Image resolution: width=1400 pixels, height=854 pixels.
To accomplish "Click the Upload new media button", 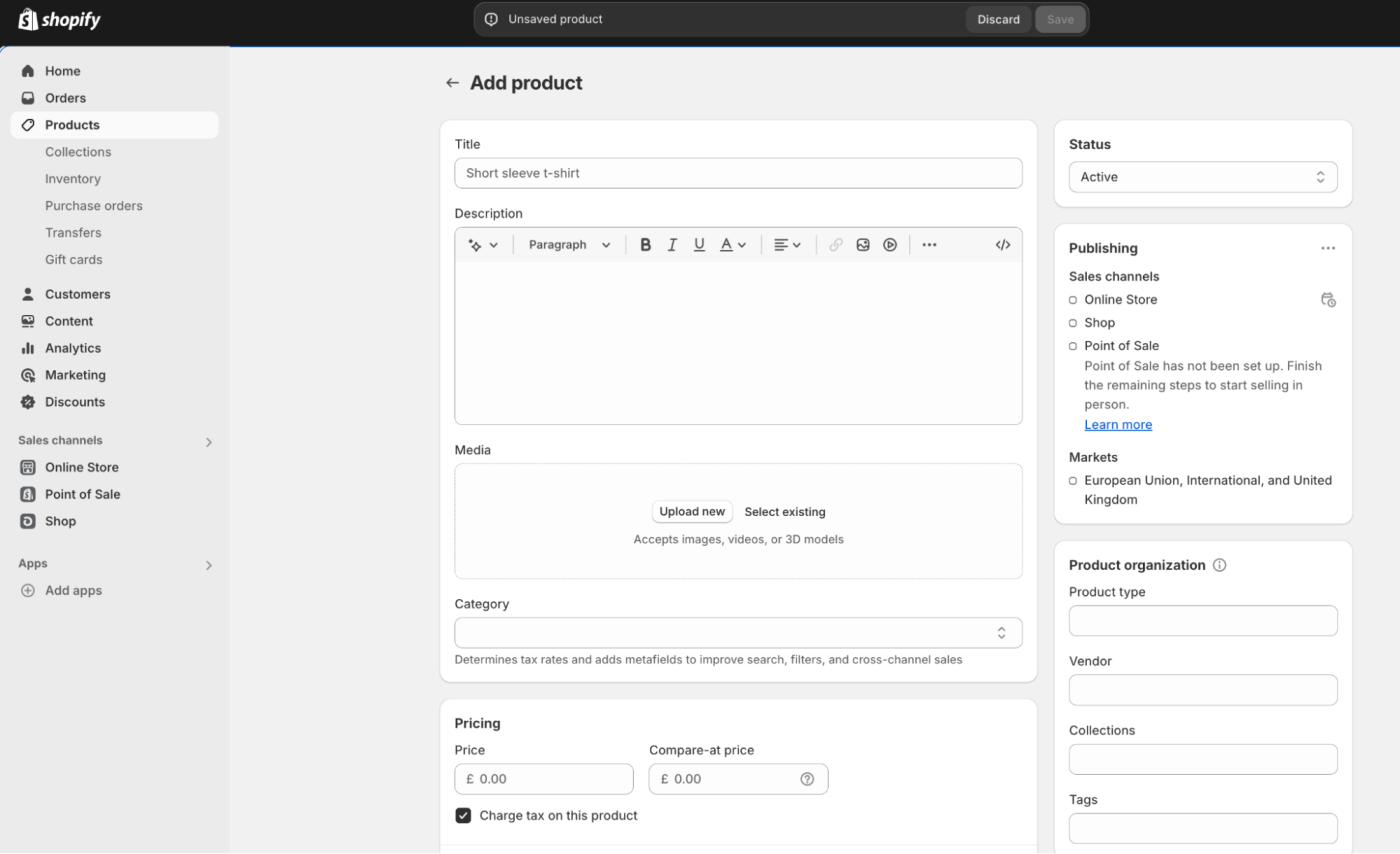I will pyautogui.click(x=692, y=512).
